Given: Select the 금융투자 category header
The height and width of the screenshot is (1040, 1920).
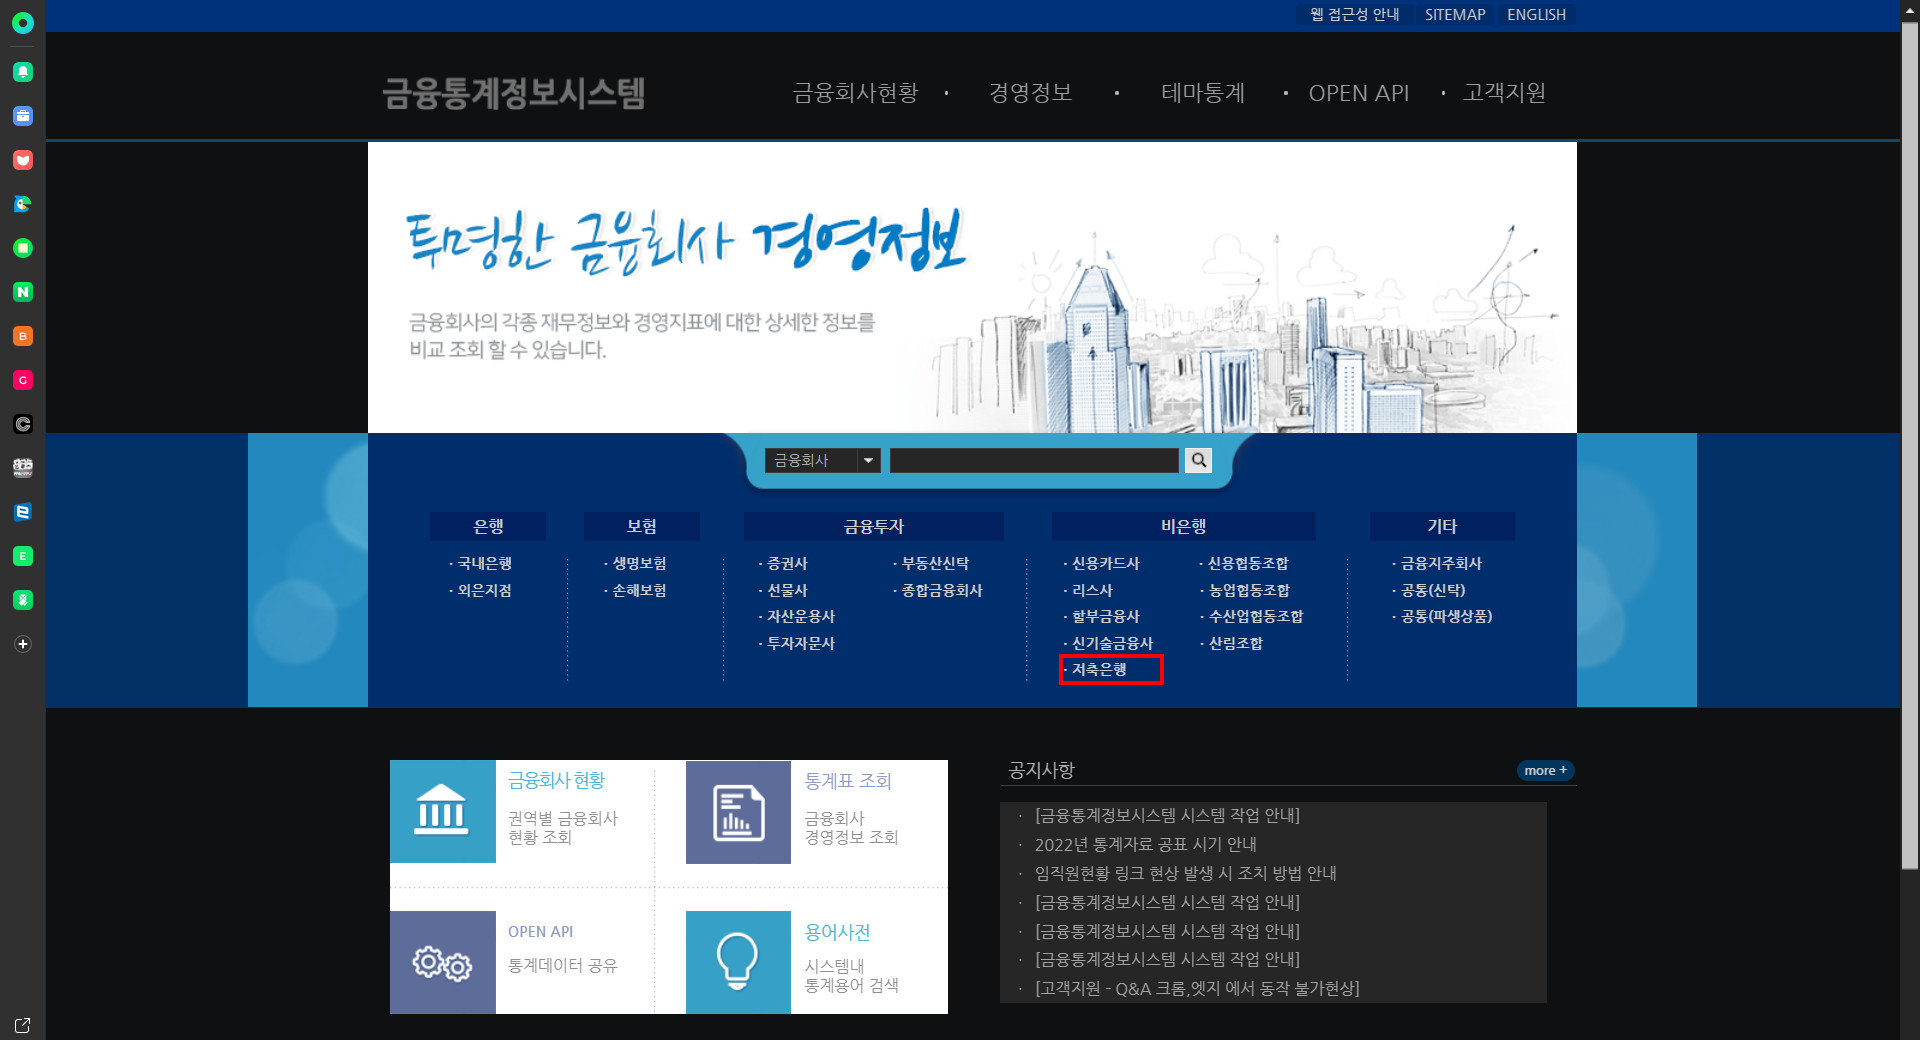Looking at the screenshot, I should [874, 526].
